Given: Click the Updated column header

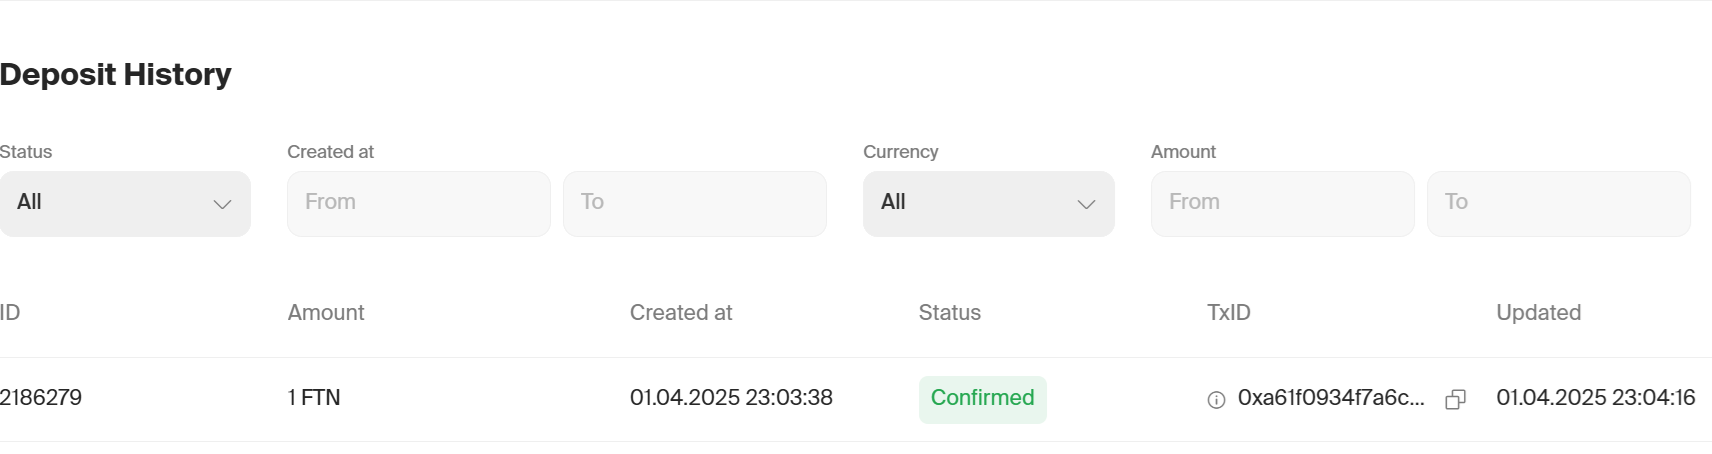Looking at the screenshot, I should point(1539,313).
